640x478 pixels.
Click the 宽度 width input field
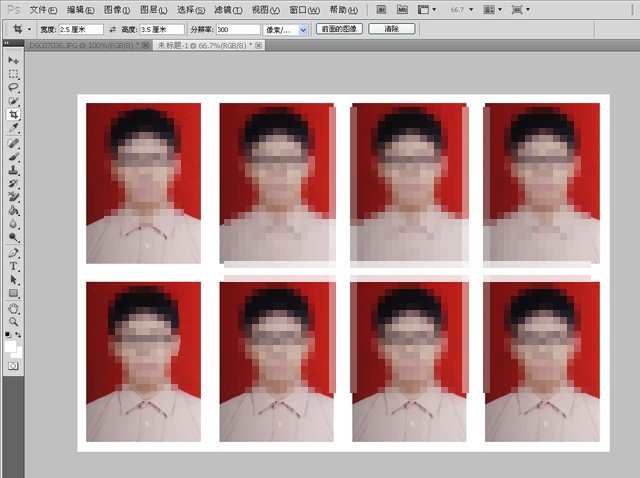(x=81, y=29)
